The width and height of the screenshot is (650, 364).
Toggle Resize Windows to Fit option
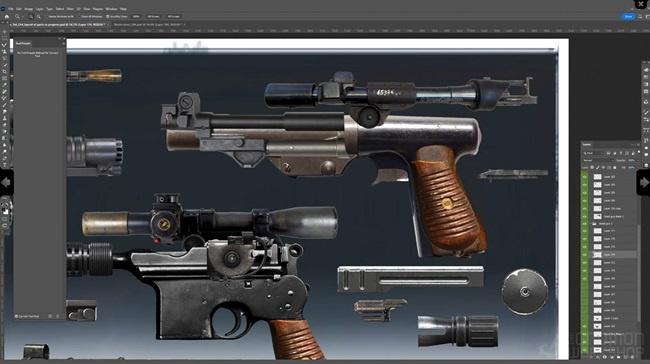point(61,17)
